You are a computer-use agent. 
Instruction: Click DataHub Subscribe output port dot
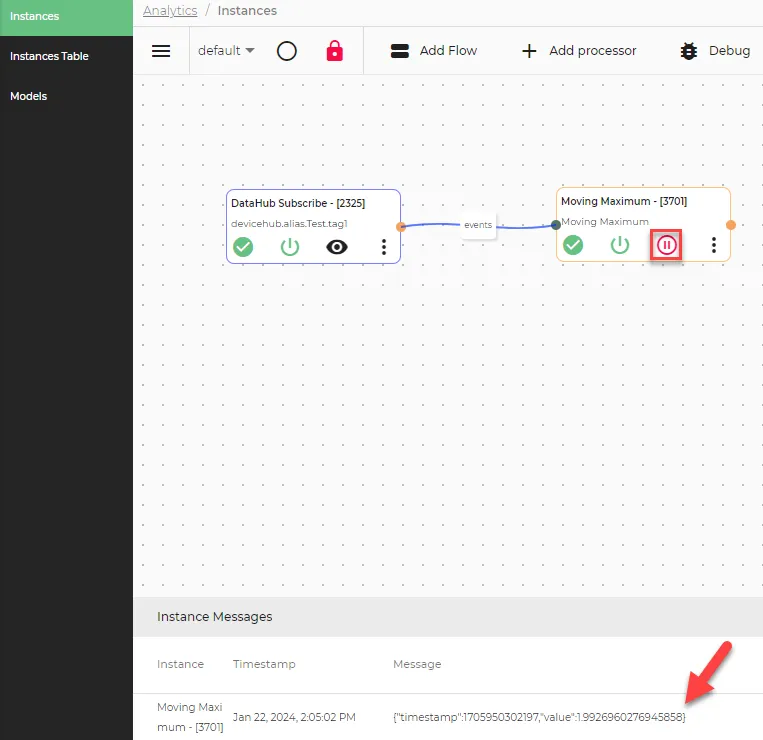click(400, 227)
